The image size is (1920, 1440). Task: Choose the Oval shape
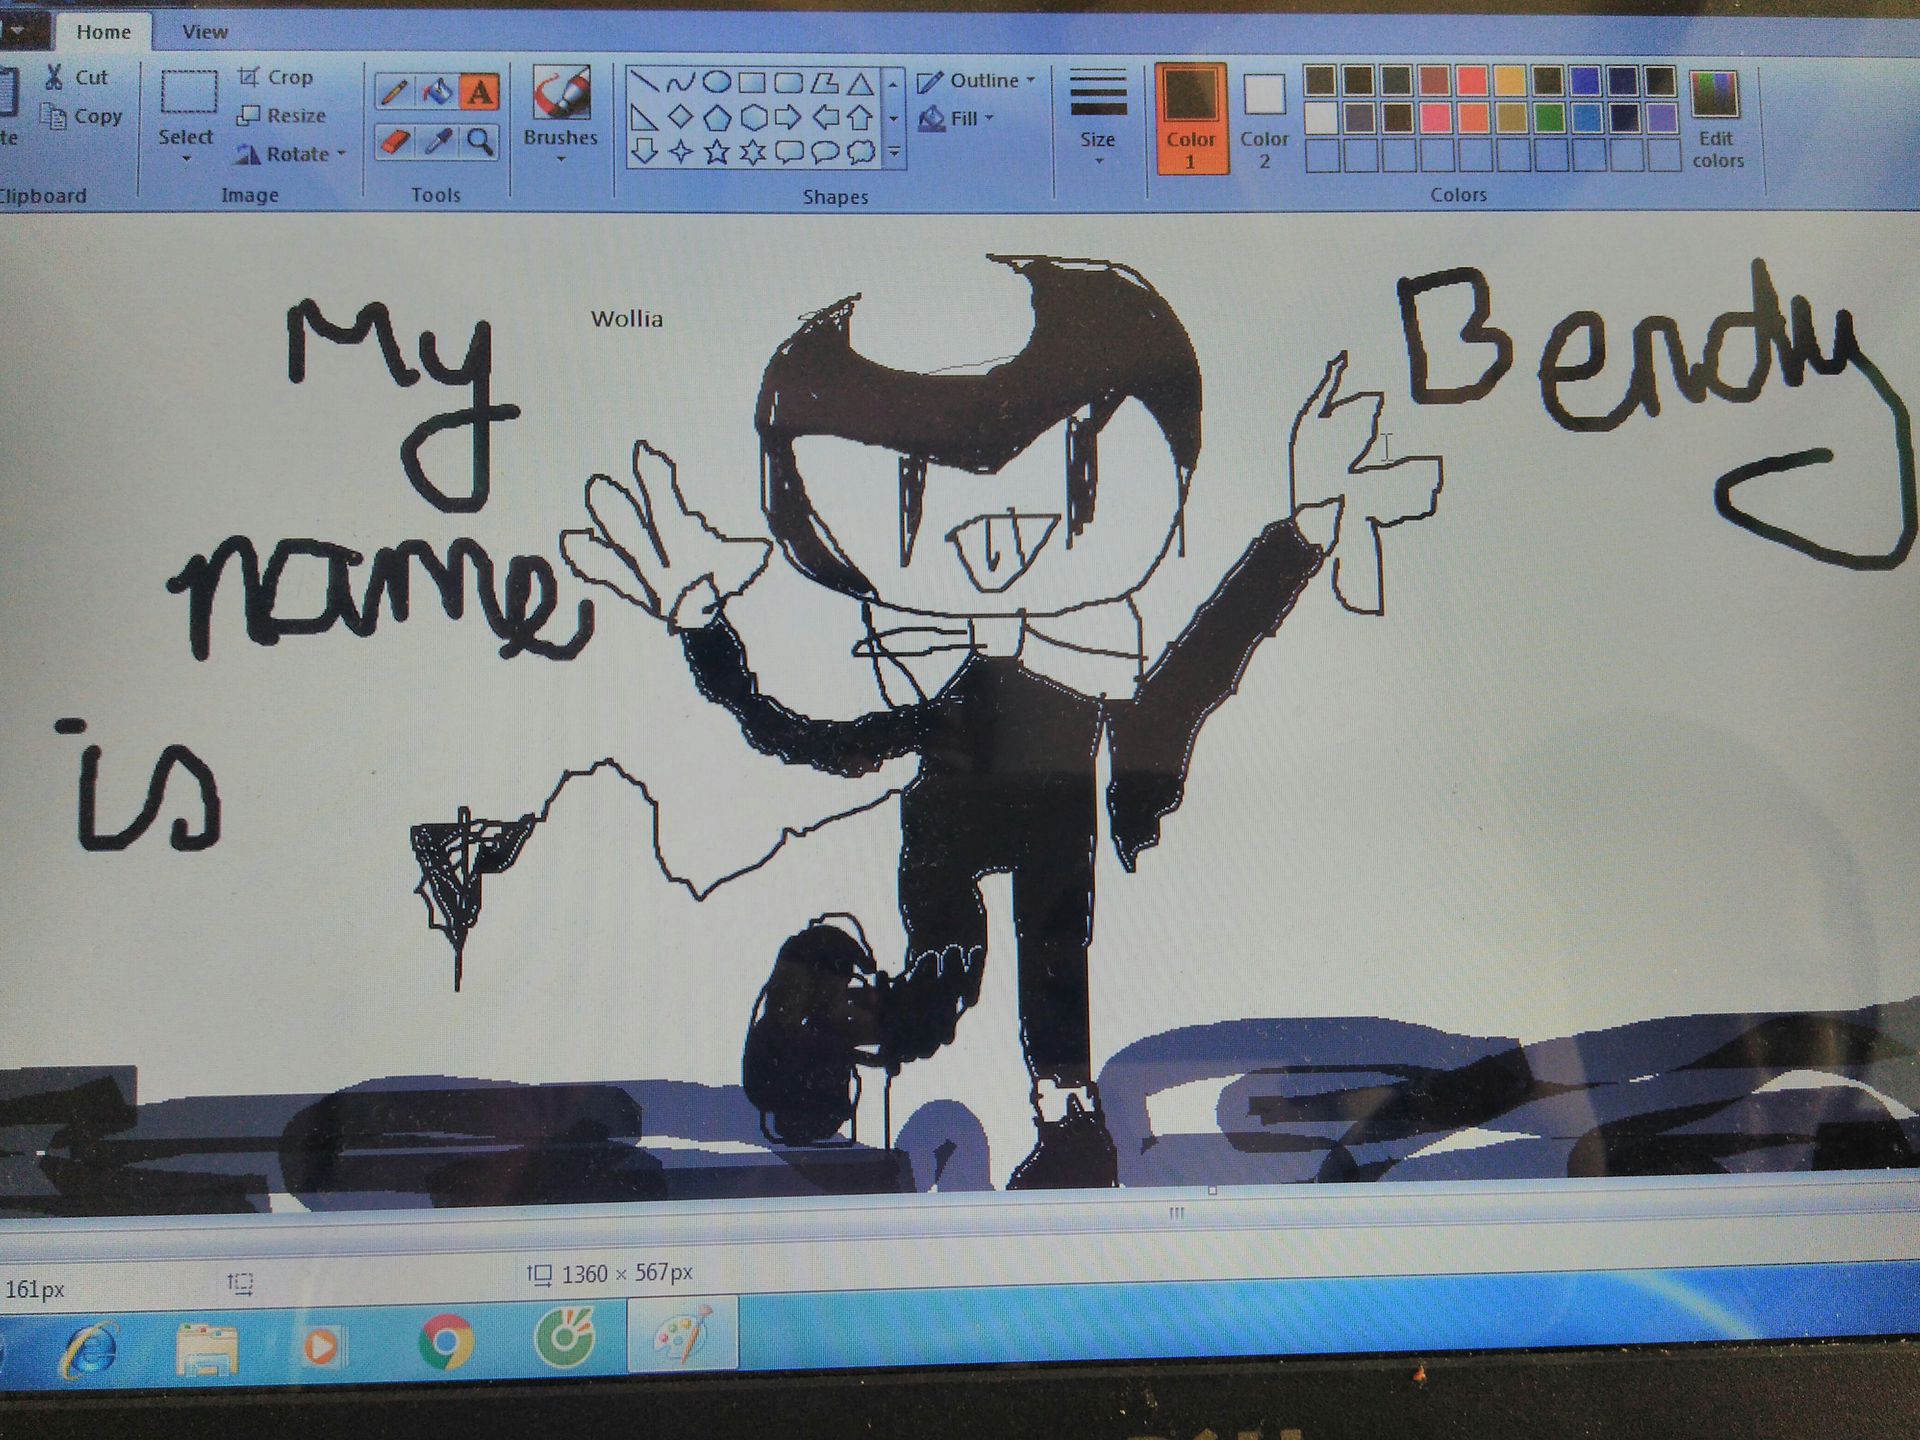[x=716, y=82]
